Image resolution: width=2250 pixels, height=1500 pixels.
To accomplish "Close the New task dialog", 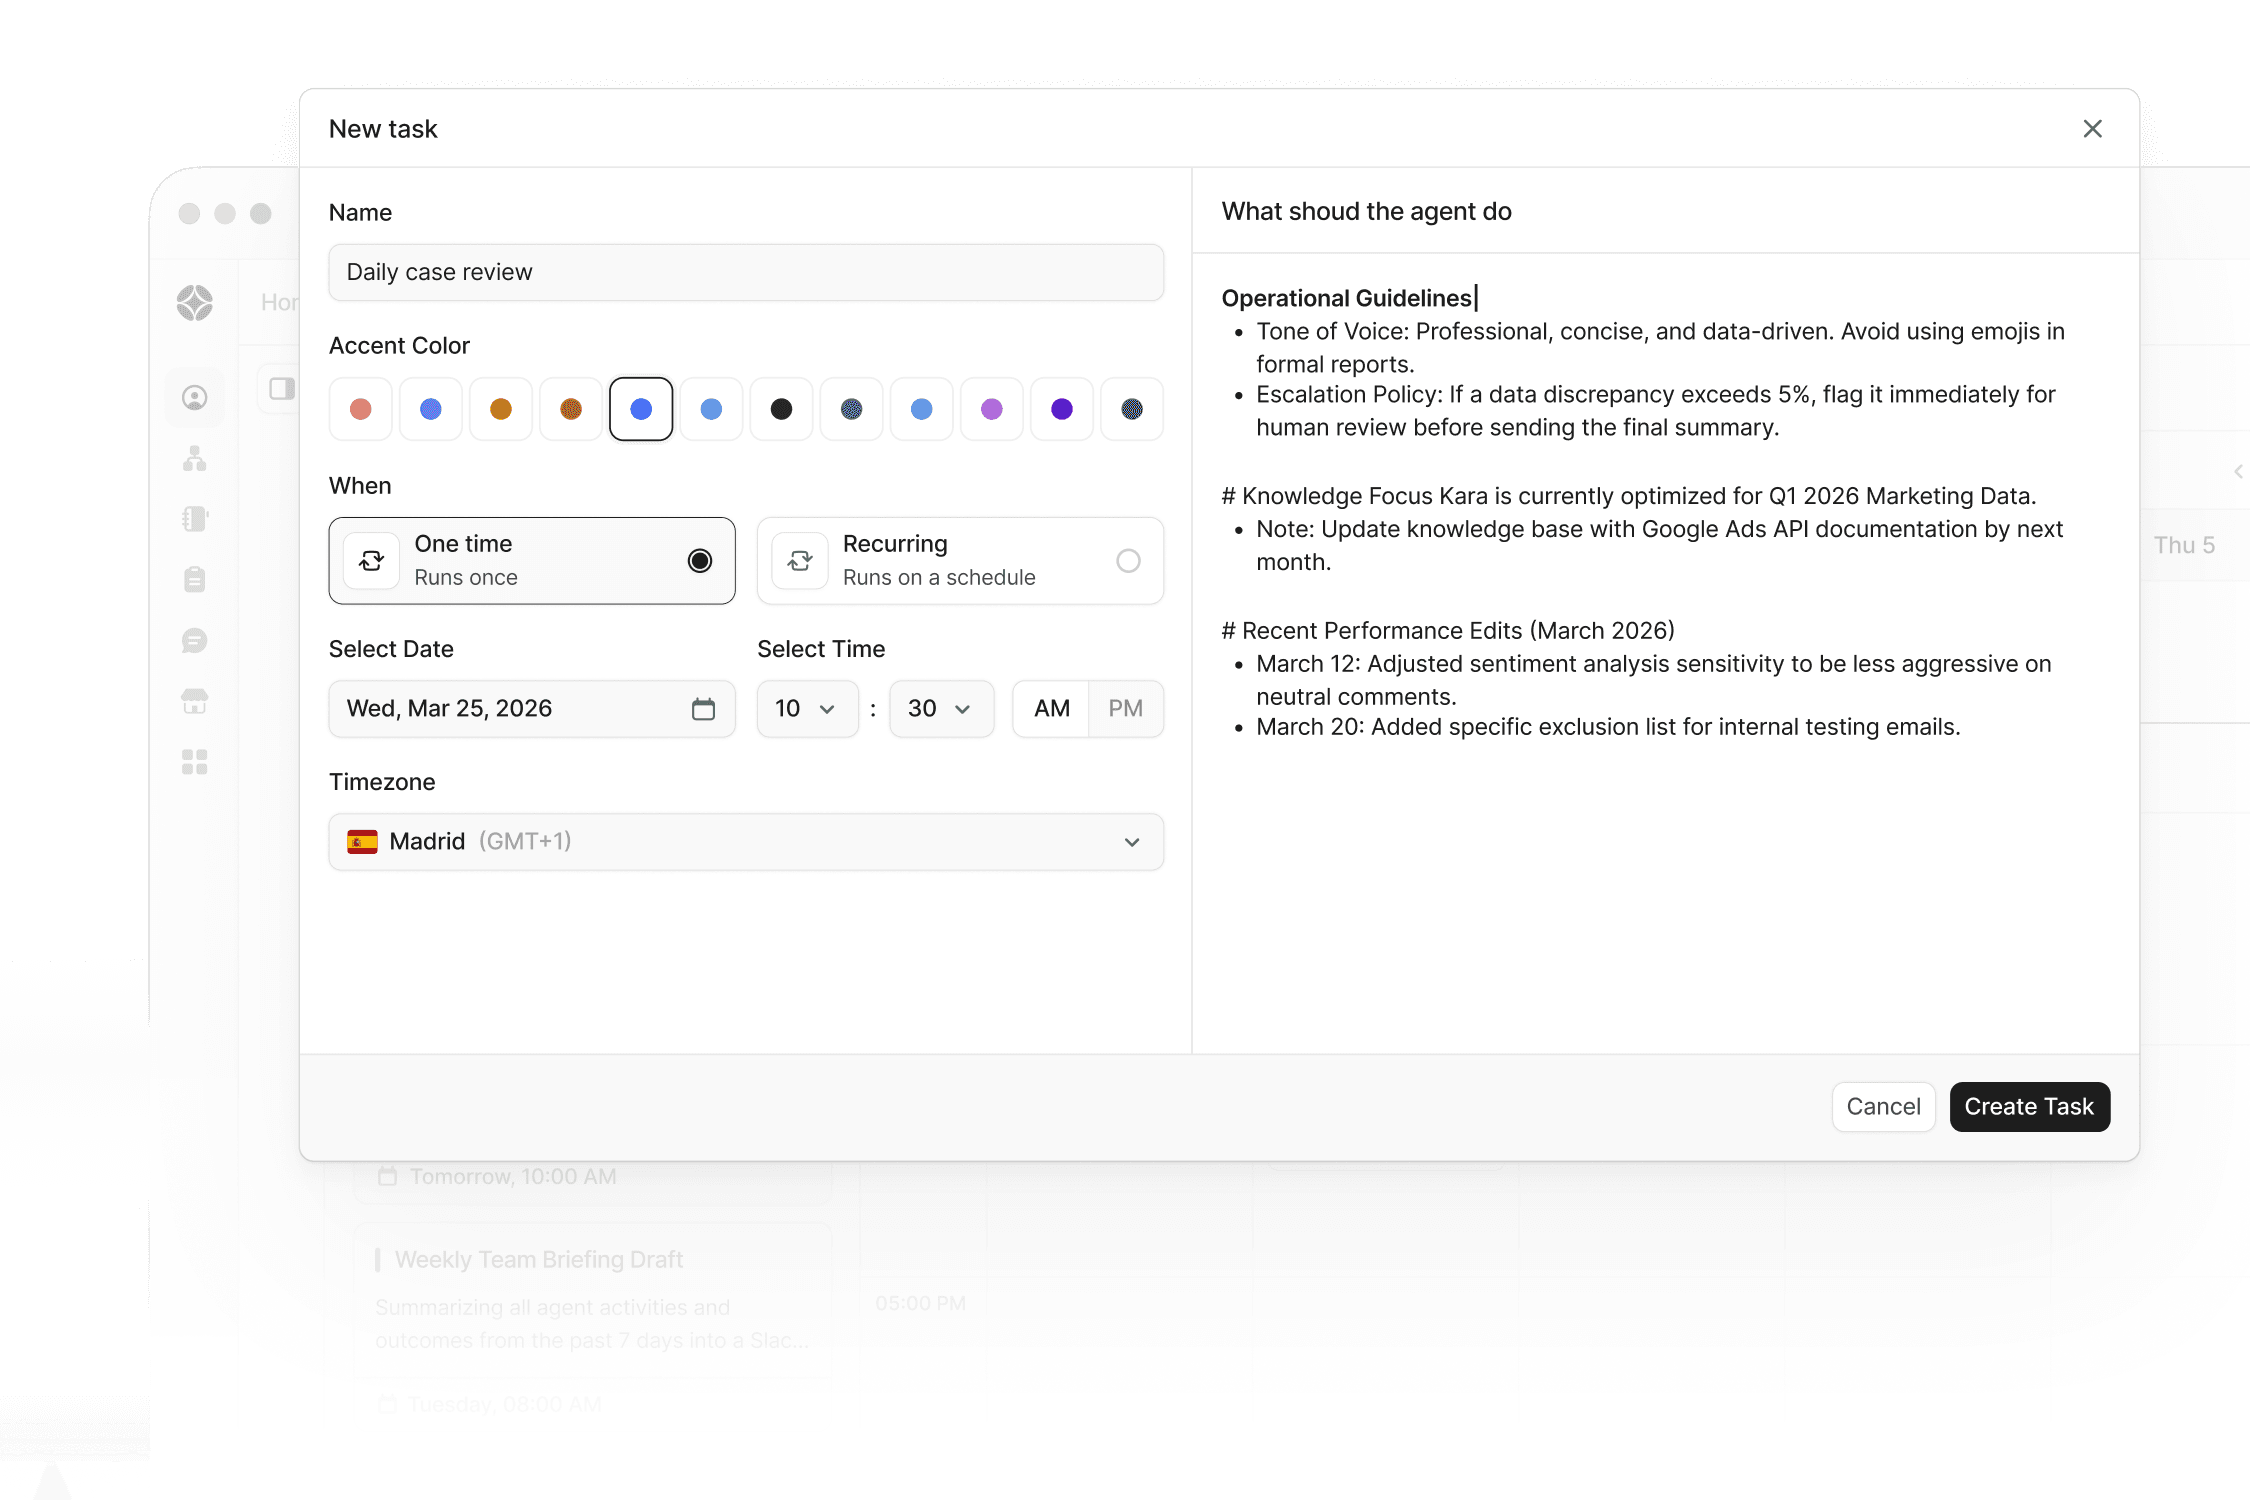I will point(2092,129).
